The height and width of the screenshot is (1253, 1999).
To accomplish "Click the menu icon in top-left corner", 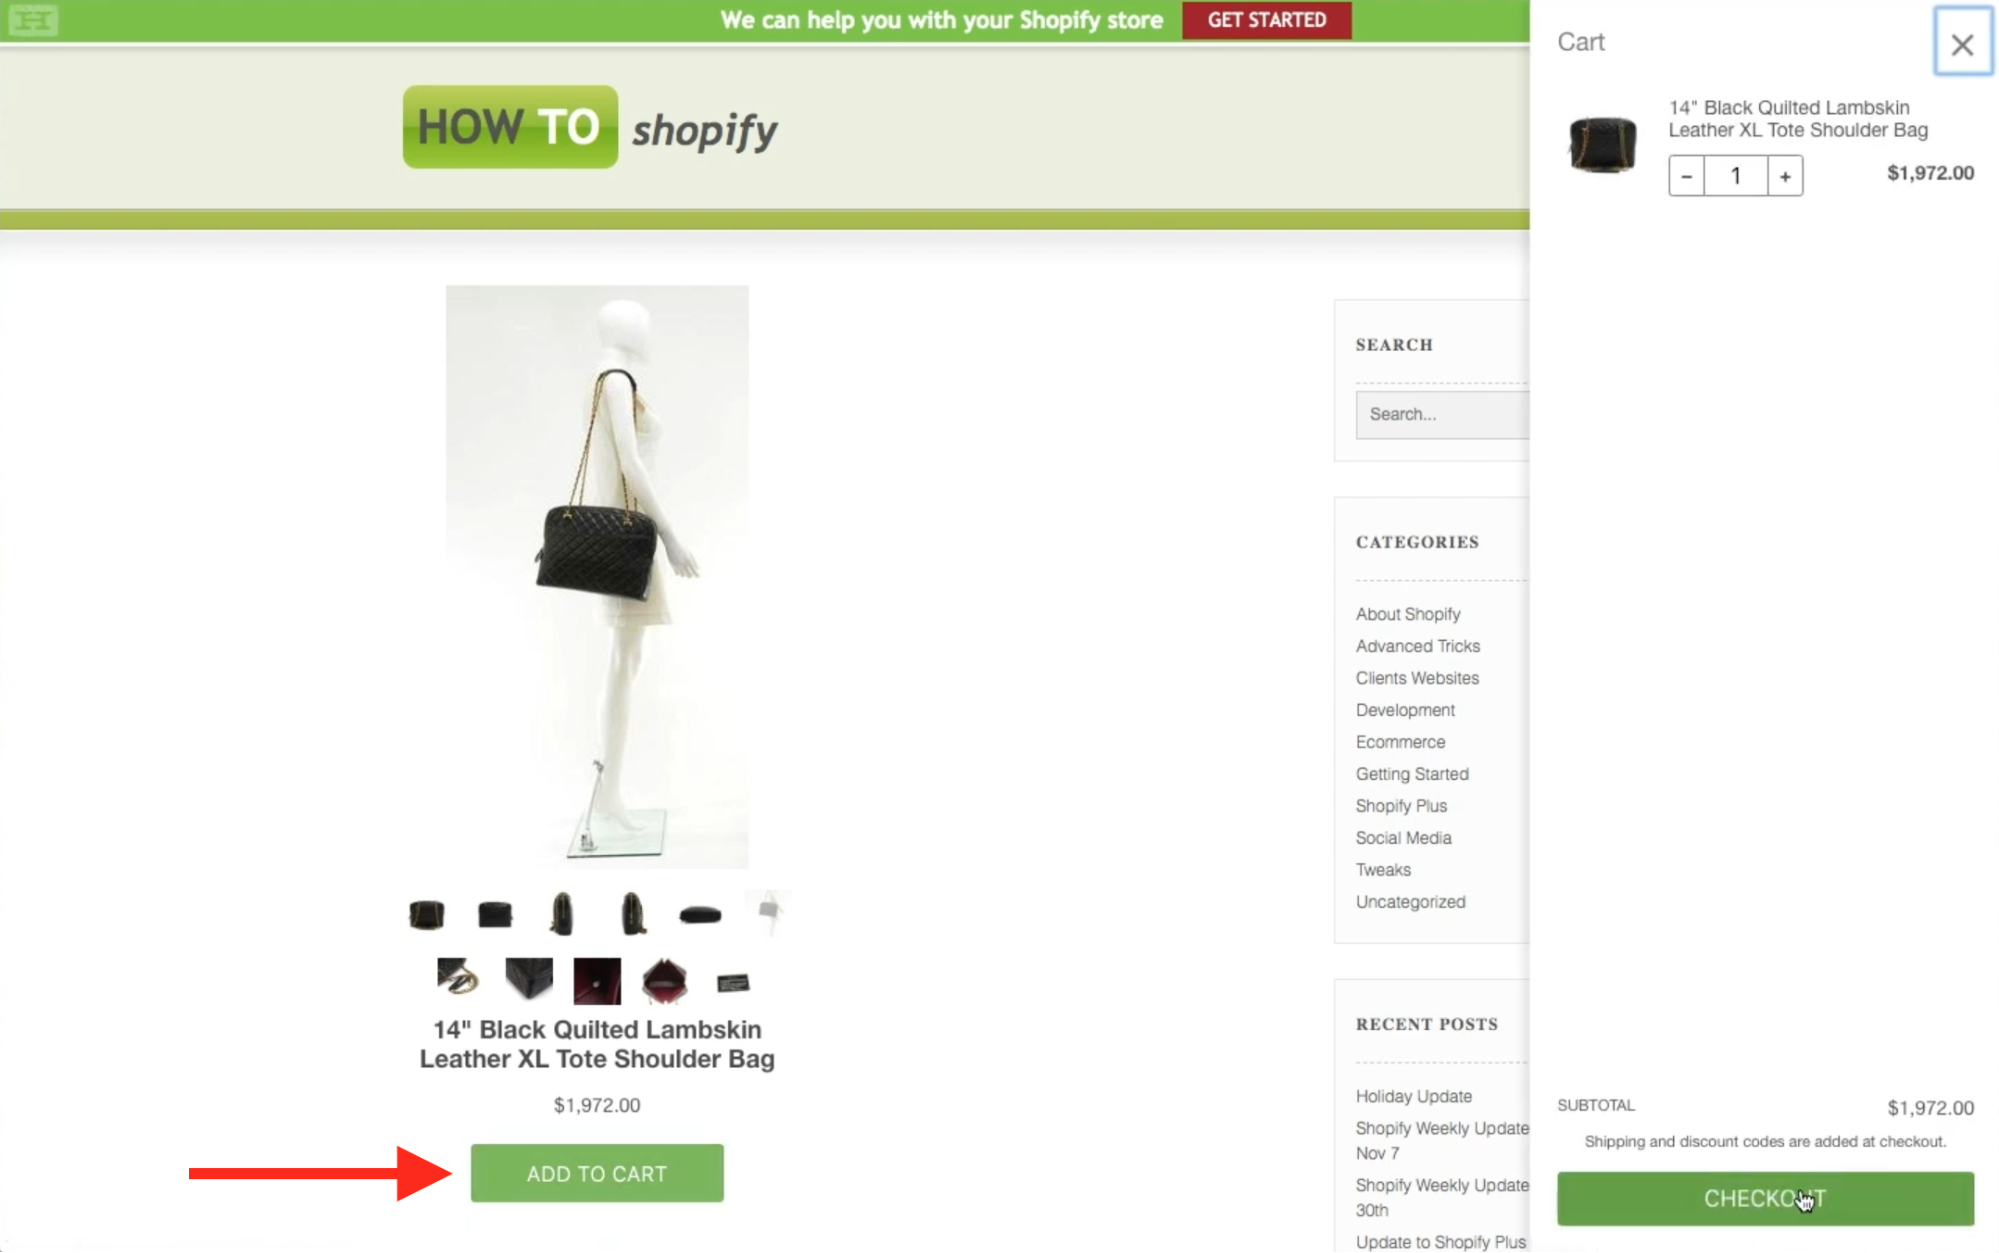I will pyautogui.click(x=33, y=20).
